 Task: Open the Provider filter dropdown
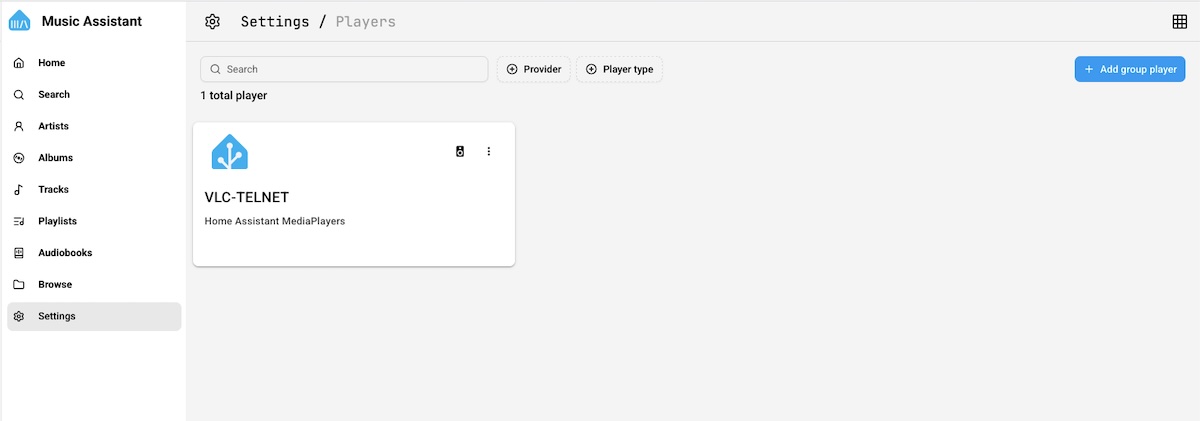pyautogui.click(x=534, y=69)
